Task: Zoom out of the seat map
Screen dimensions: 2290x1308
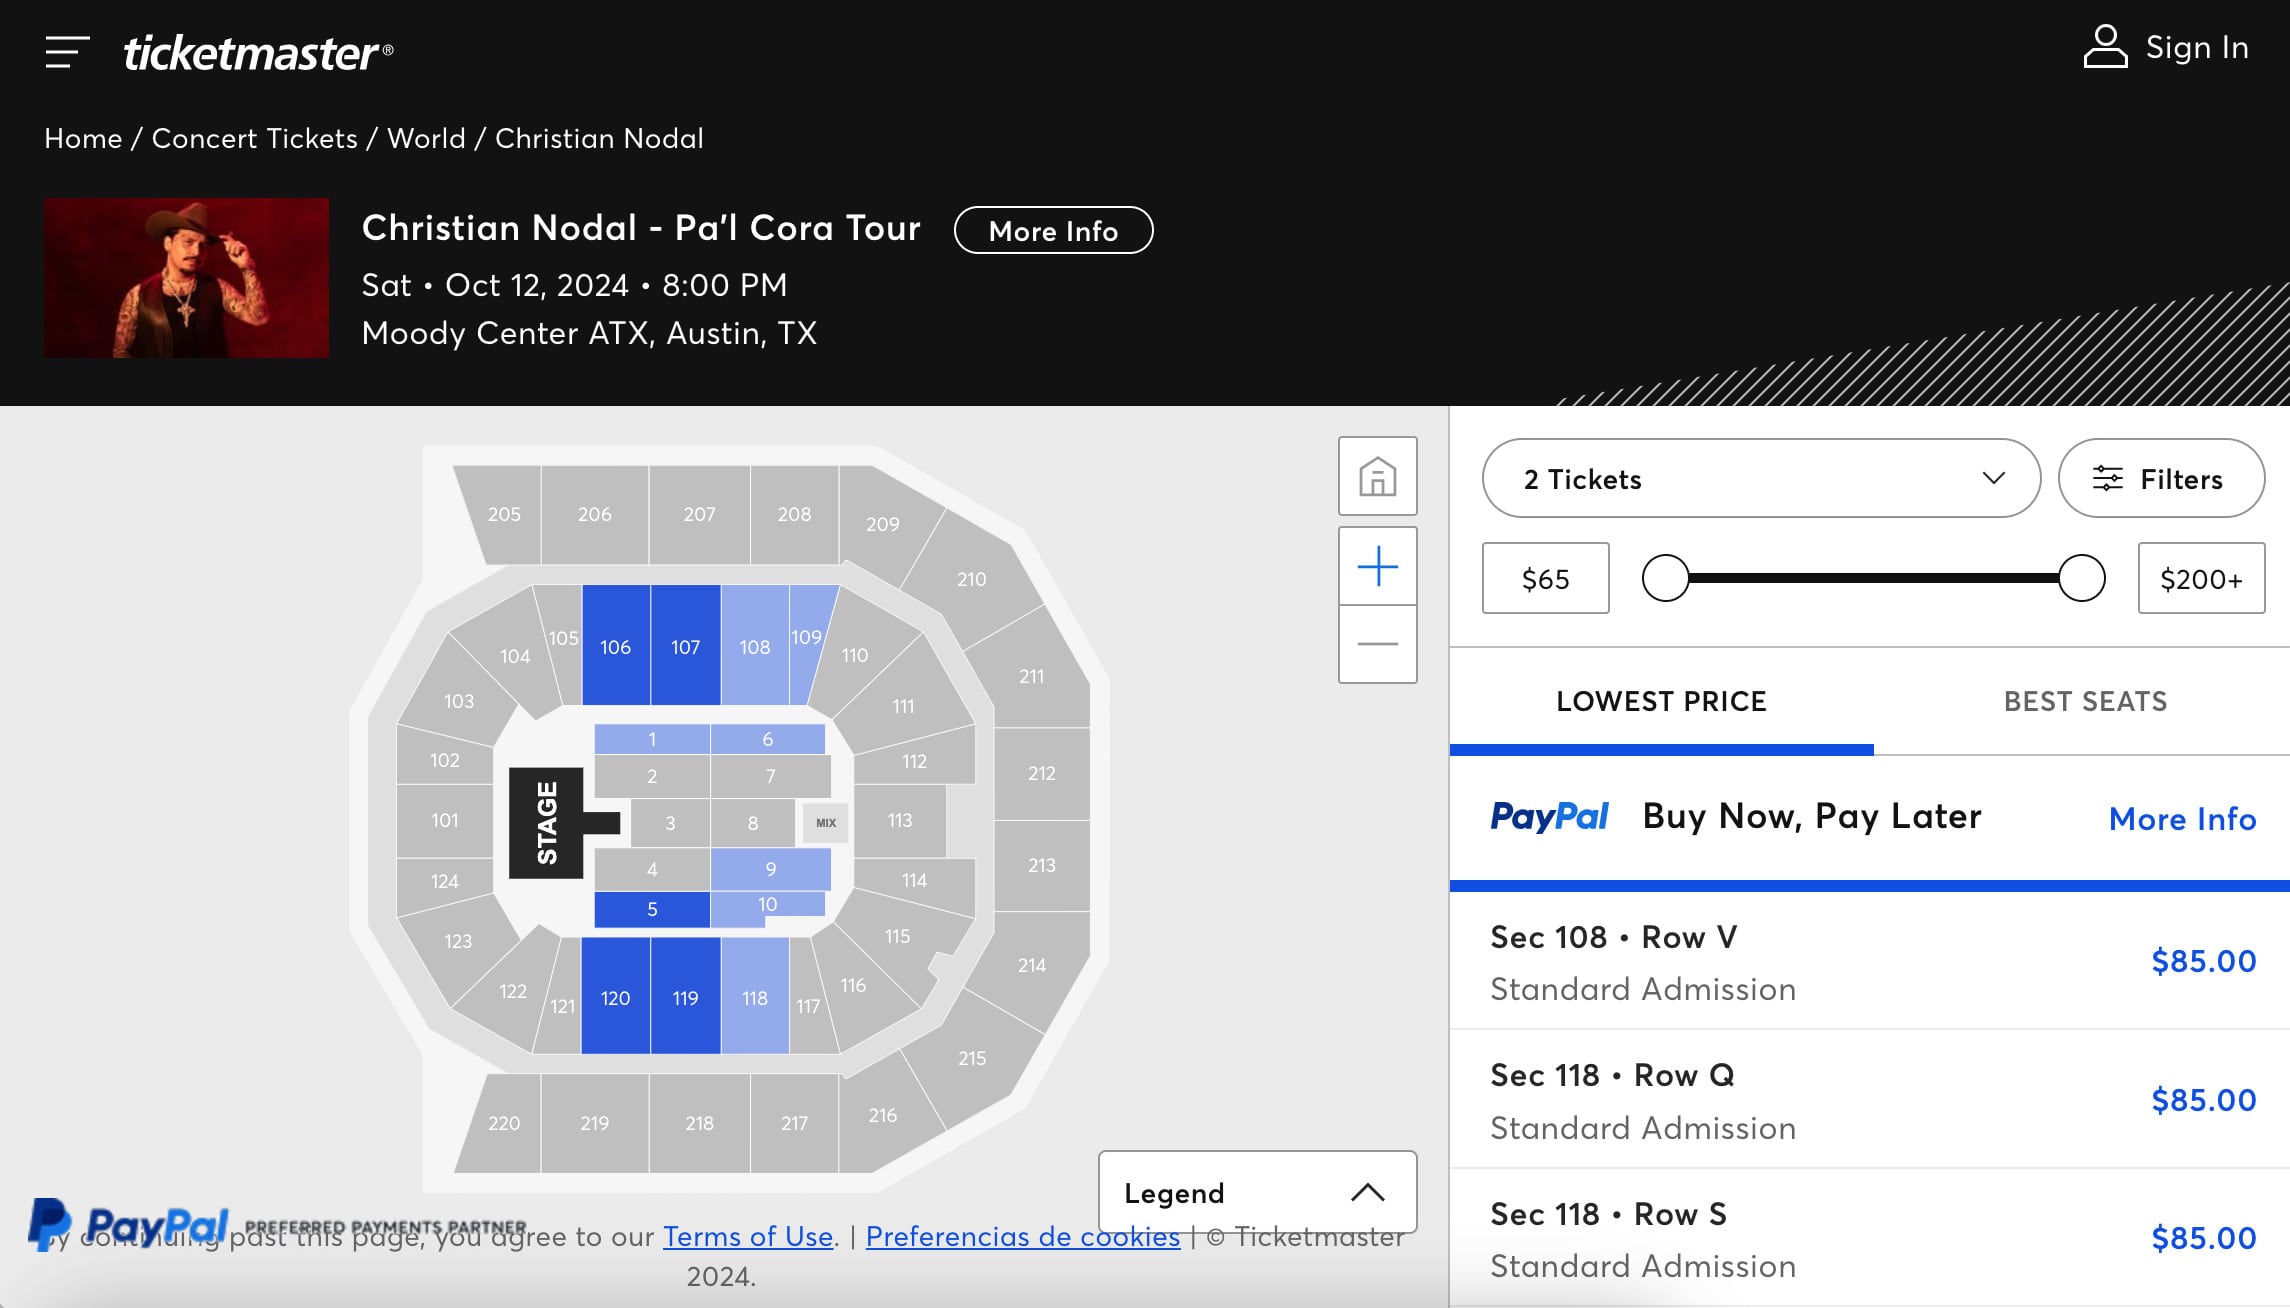Action: pyautogui.click(x=1377, y=644)
